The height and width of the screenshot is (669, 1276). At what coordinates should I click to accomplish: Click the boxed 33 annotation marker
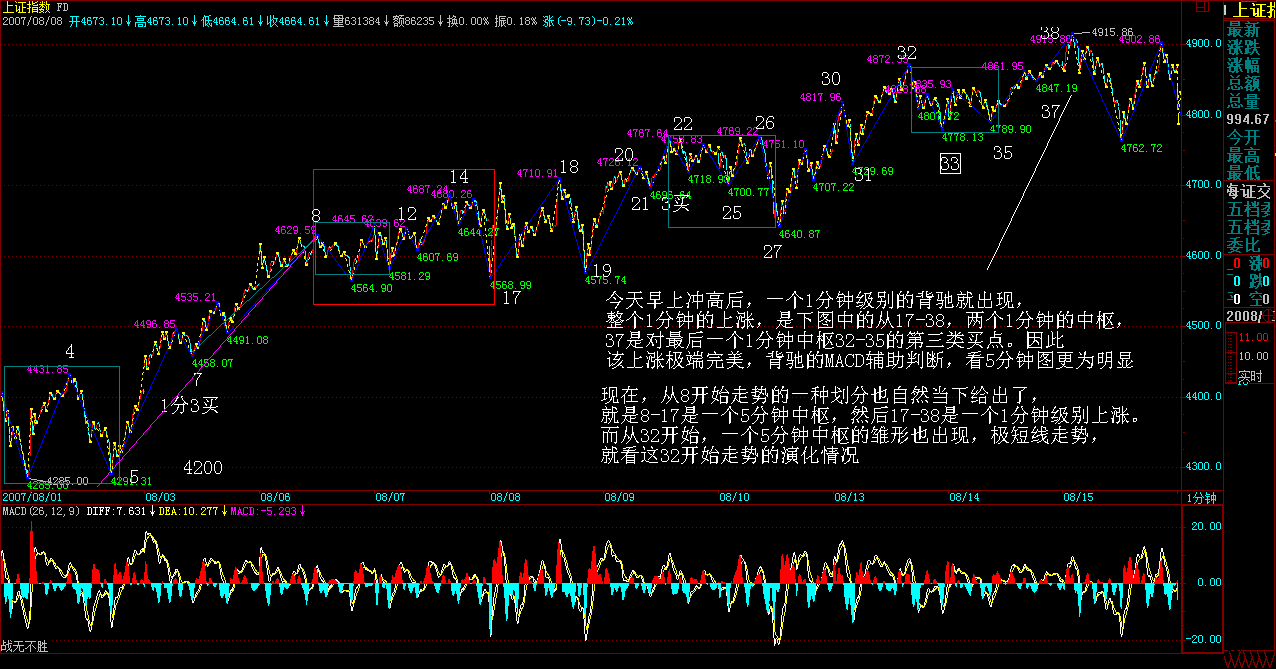950,164
